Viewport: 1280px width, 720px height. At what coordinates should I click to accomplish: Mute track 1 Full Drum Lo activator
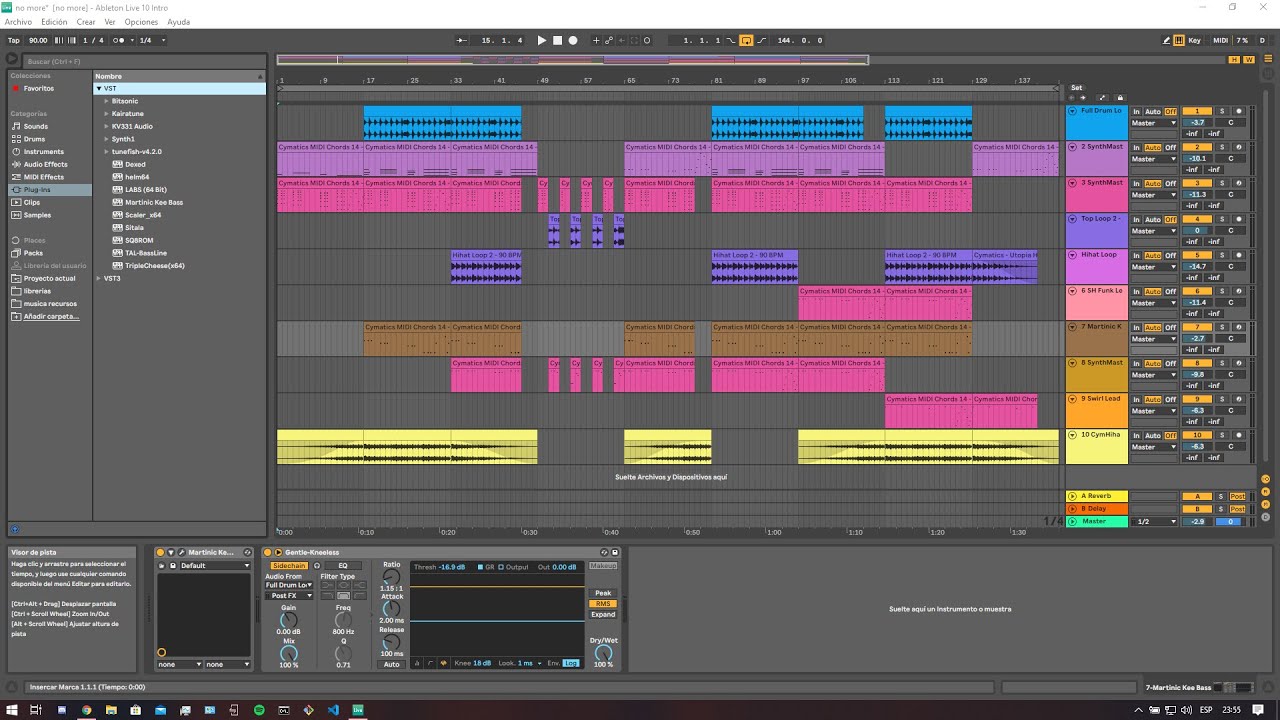pyautogui.click(x=1196, y=111)
